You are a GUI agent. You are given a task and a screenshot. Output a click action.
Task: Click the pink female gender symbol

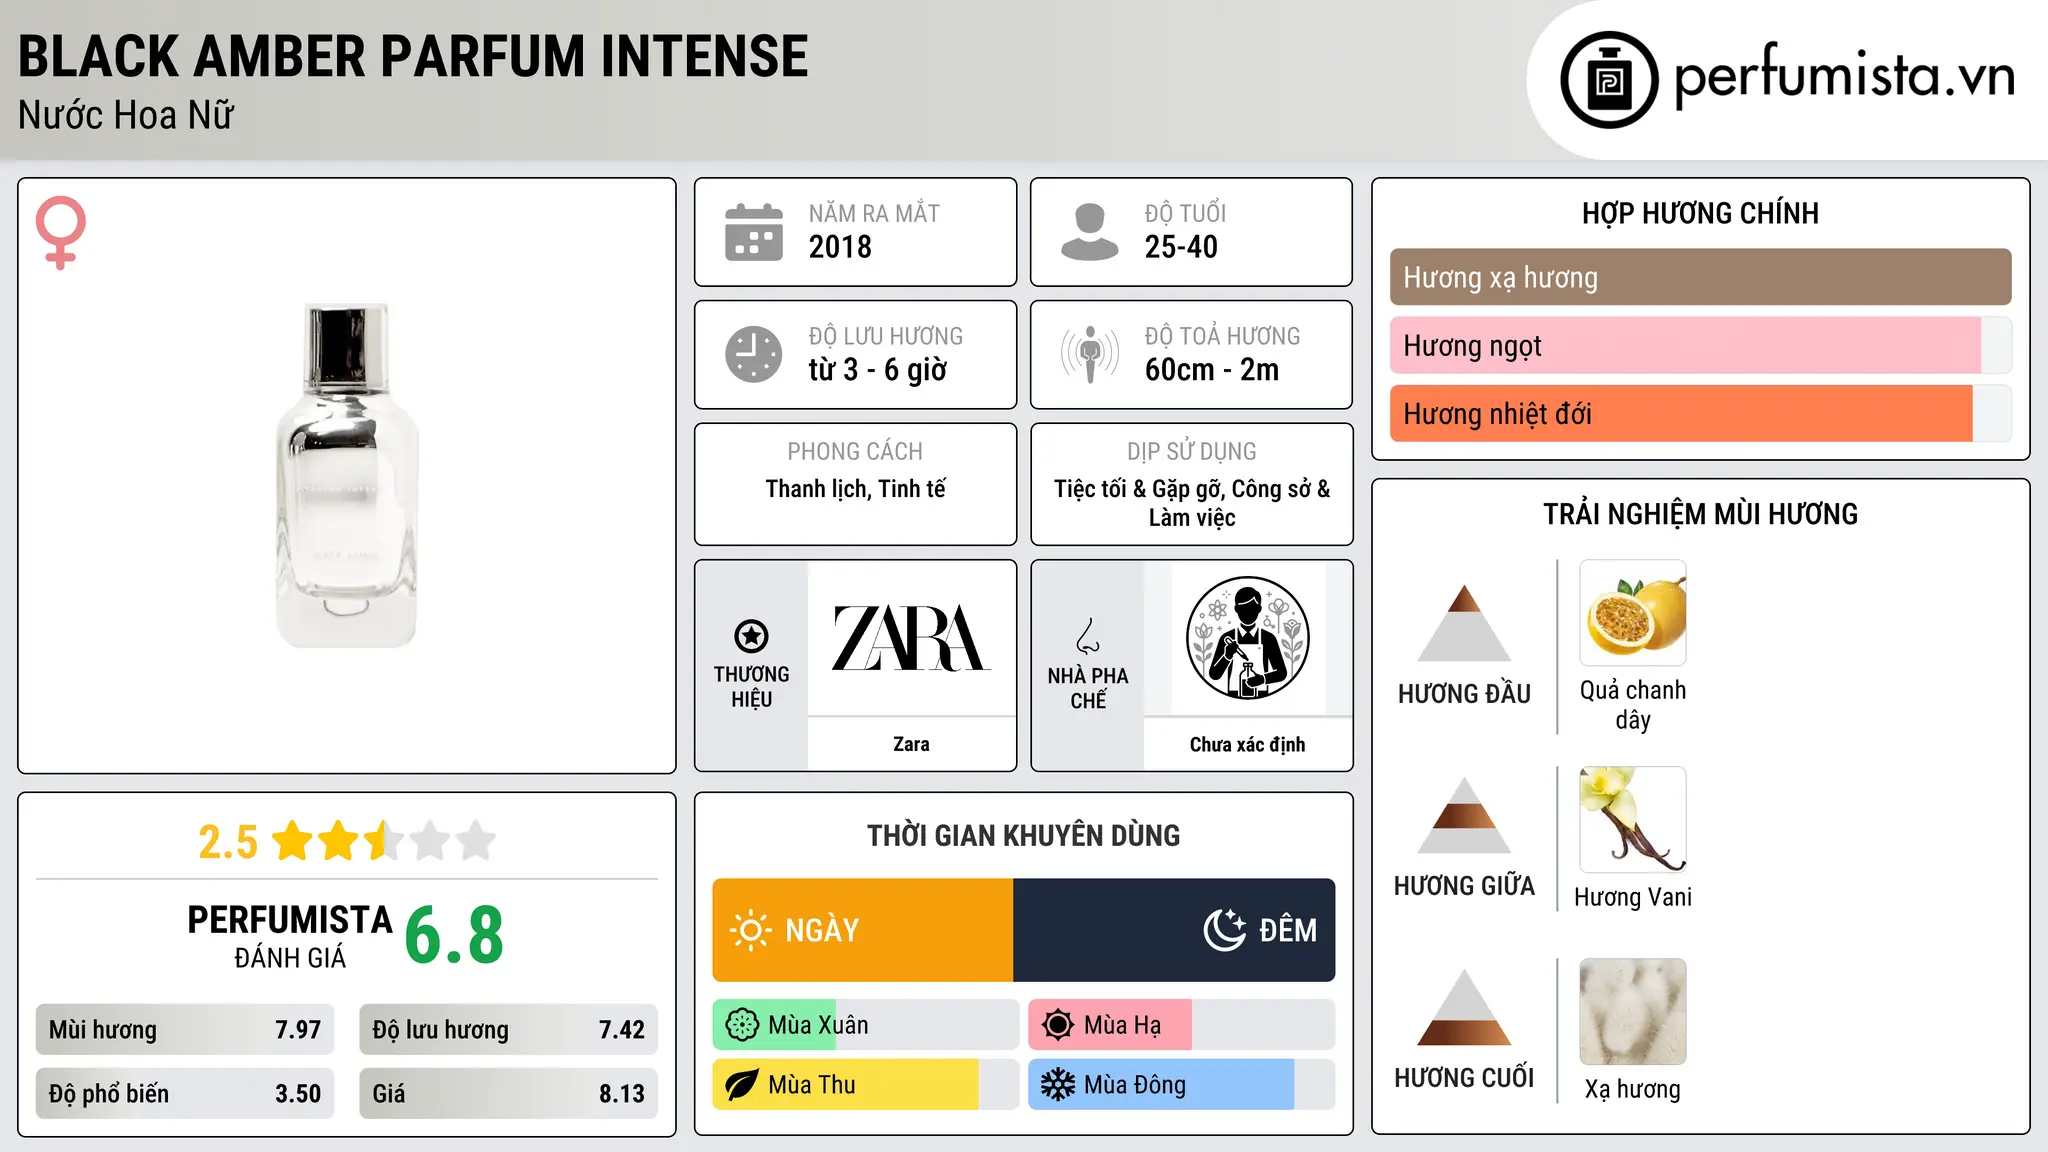click(60, 232)
